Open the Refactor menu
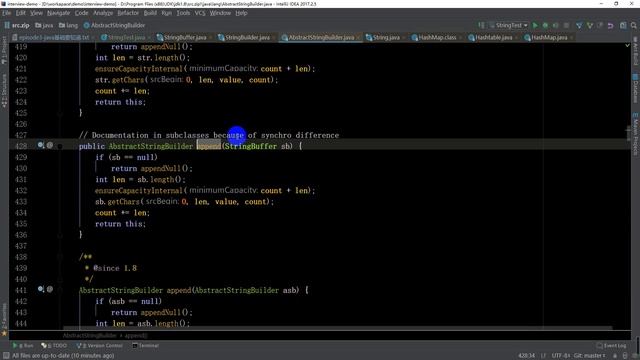This screenshot has width=640, height=360. pos(128,13)
